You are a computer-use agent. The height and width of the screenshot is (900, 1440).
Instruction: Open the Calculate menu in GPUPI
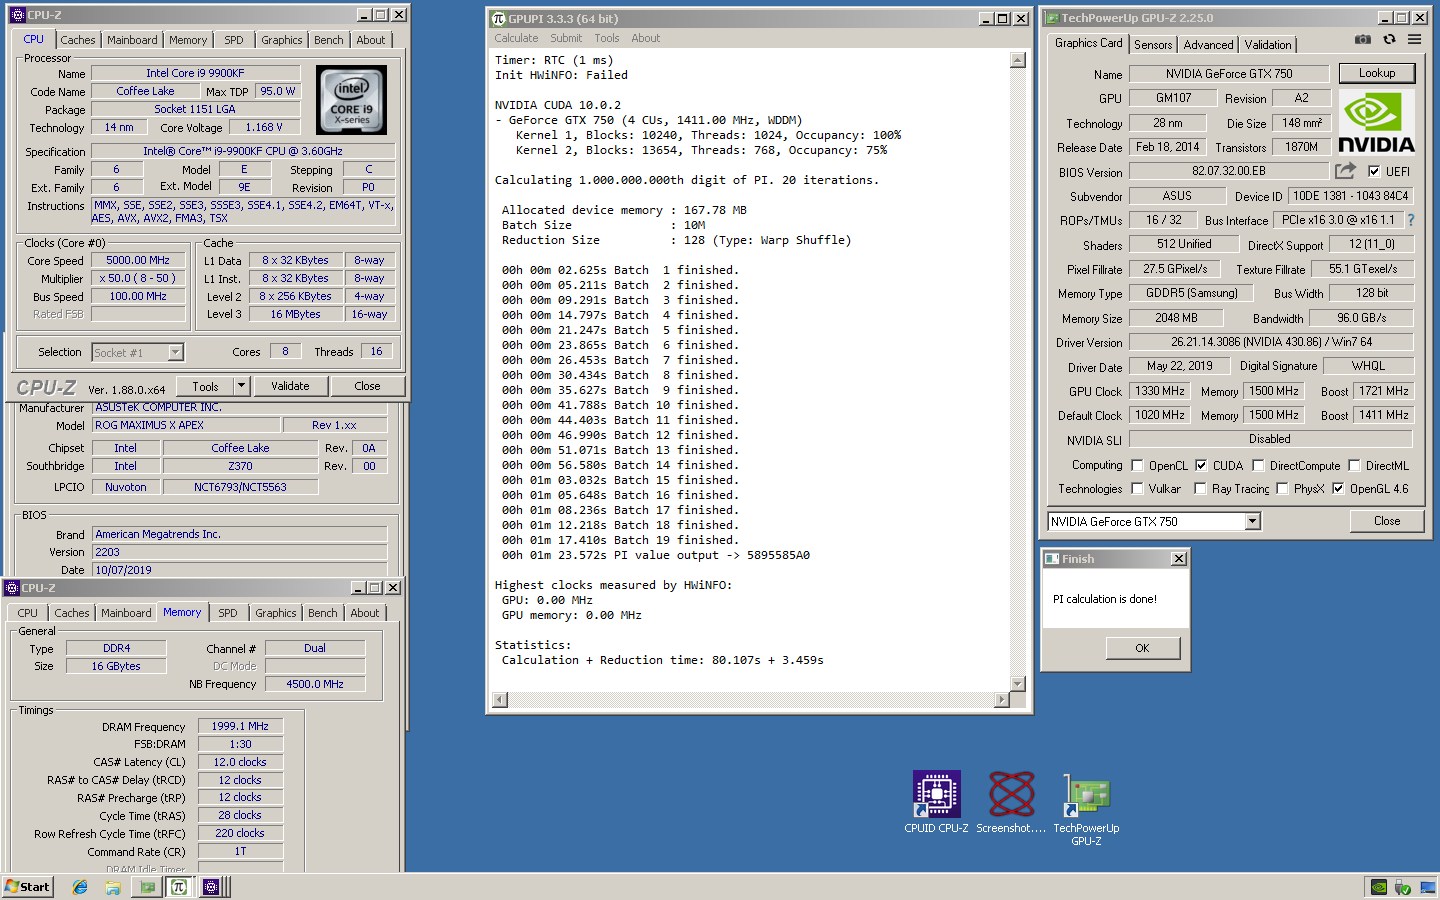516,38
